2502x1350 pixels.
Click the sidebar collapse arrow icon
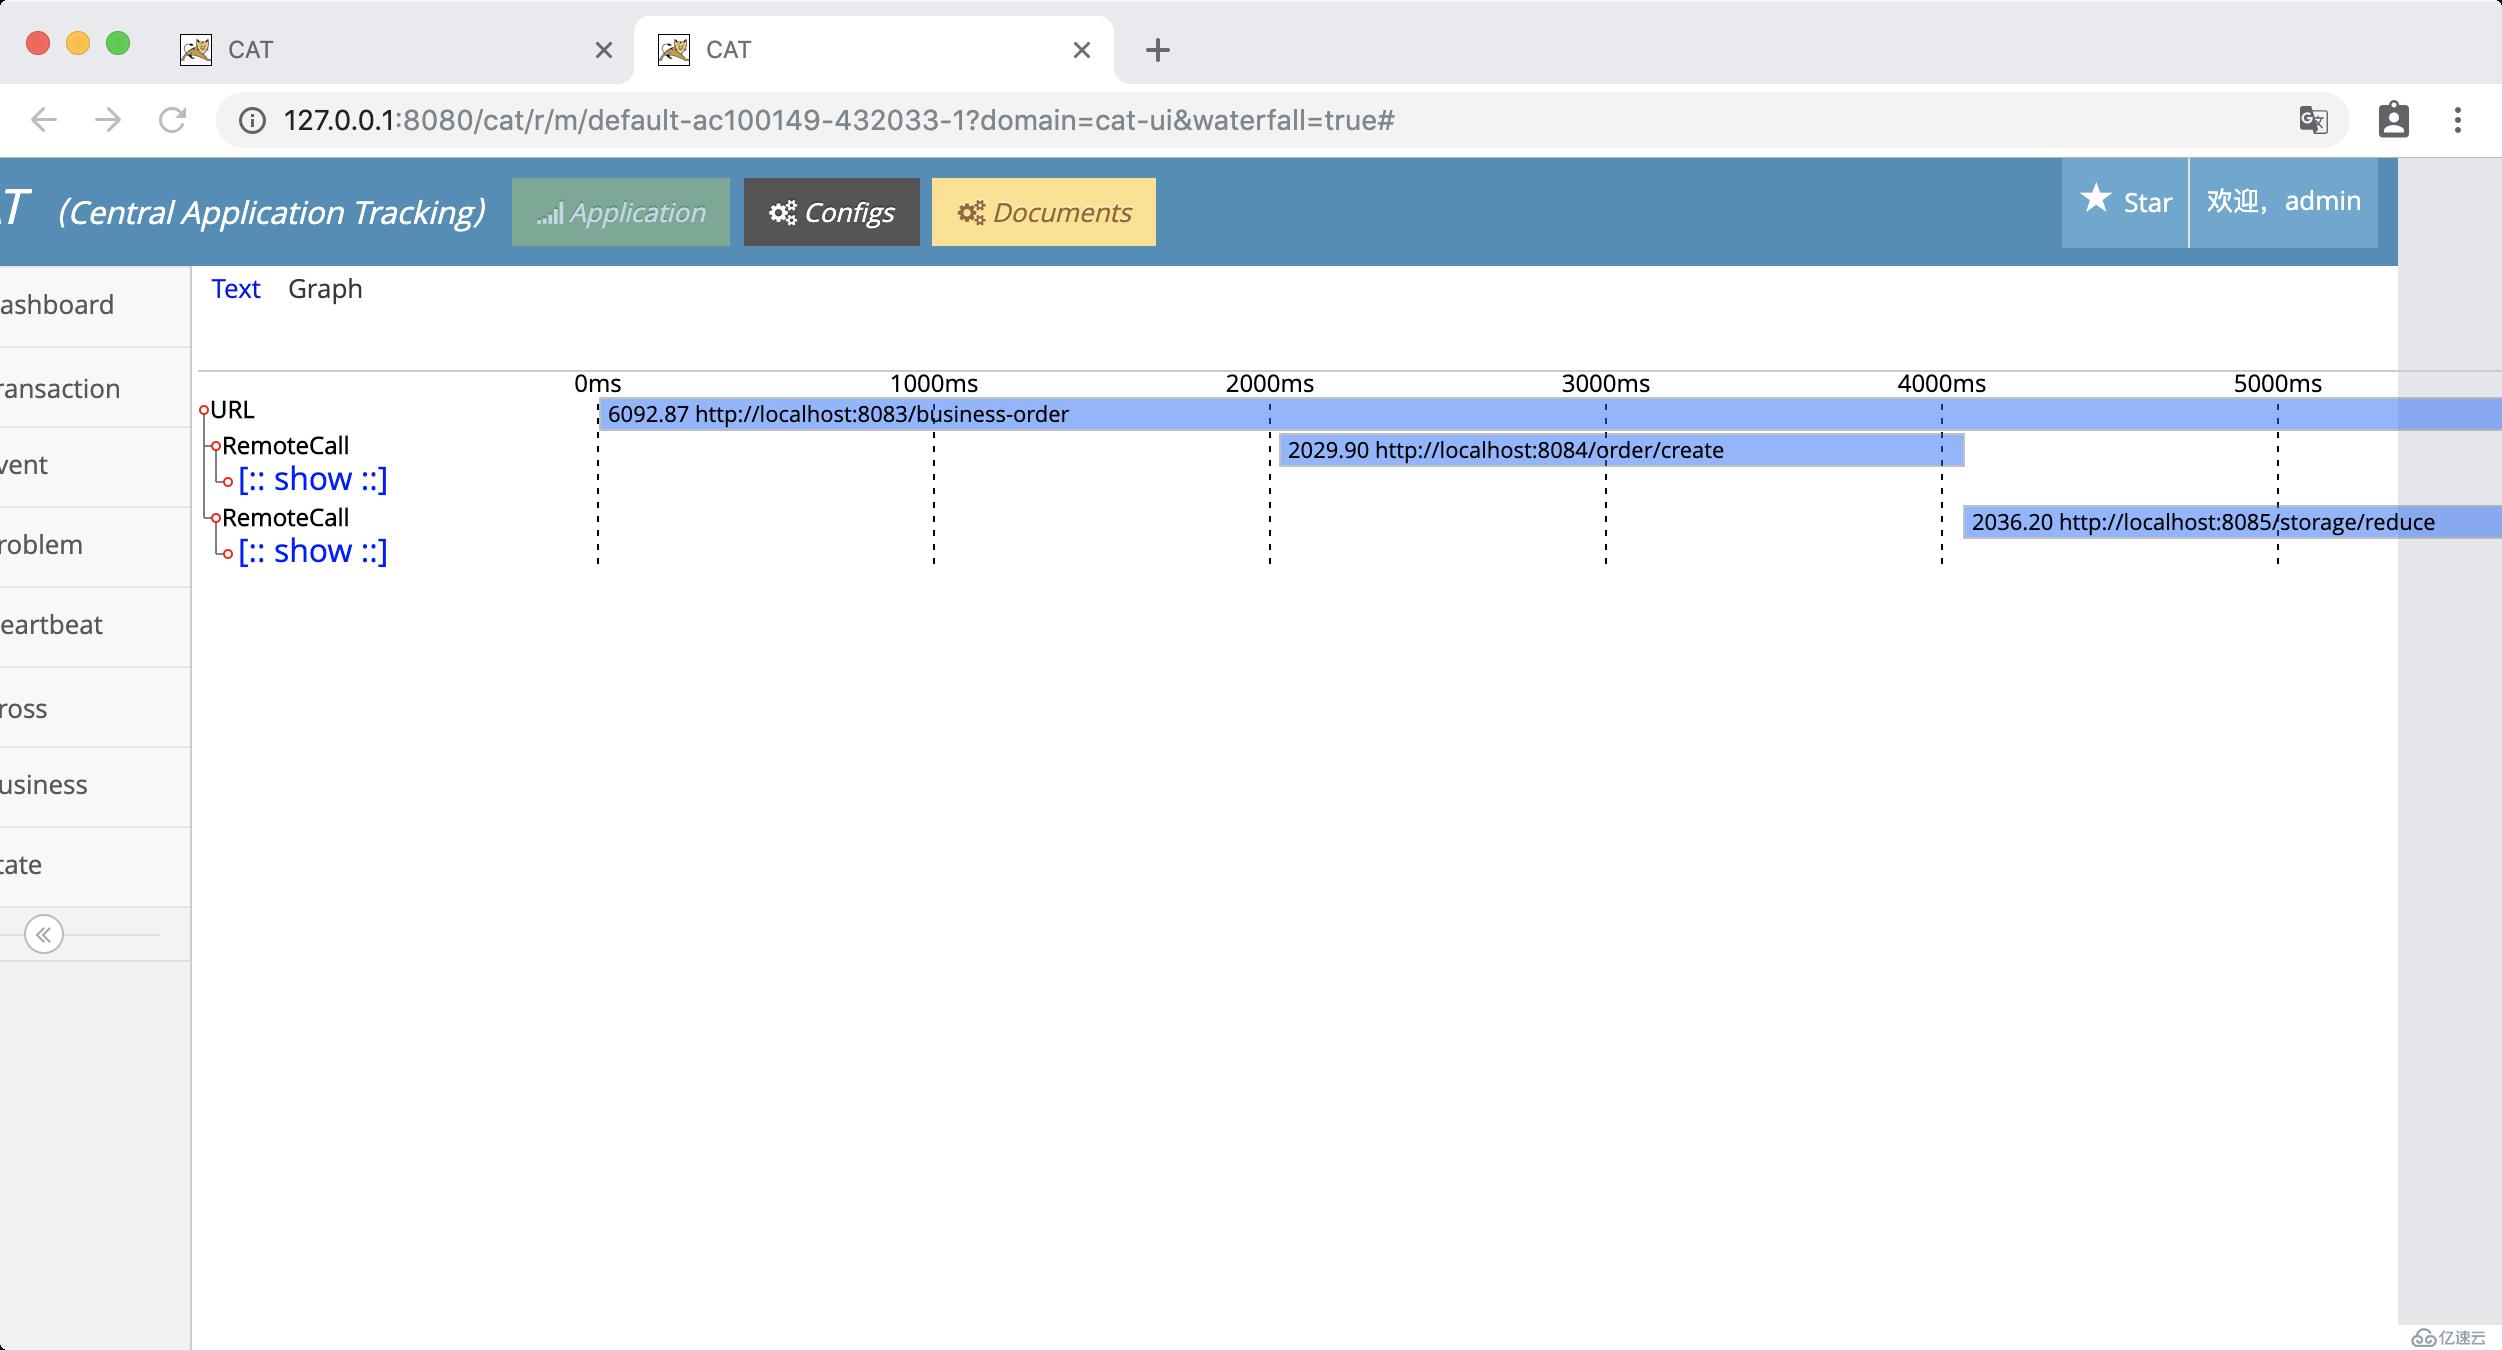pos(43,933)
